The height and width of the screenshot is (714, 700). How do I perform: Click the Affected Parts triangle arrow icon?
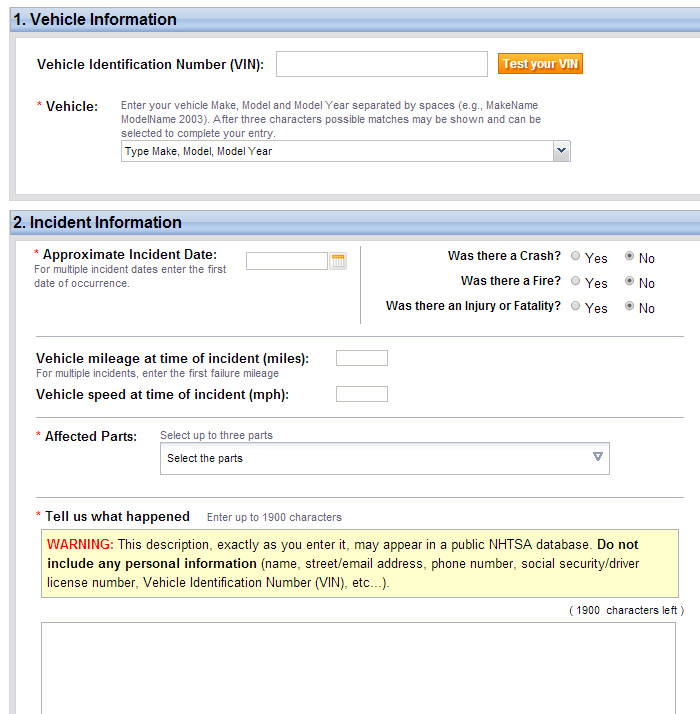[597, 457]
